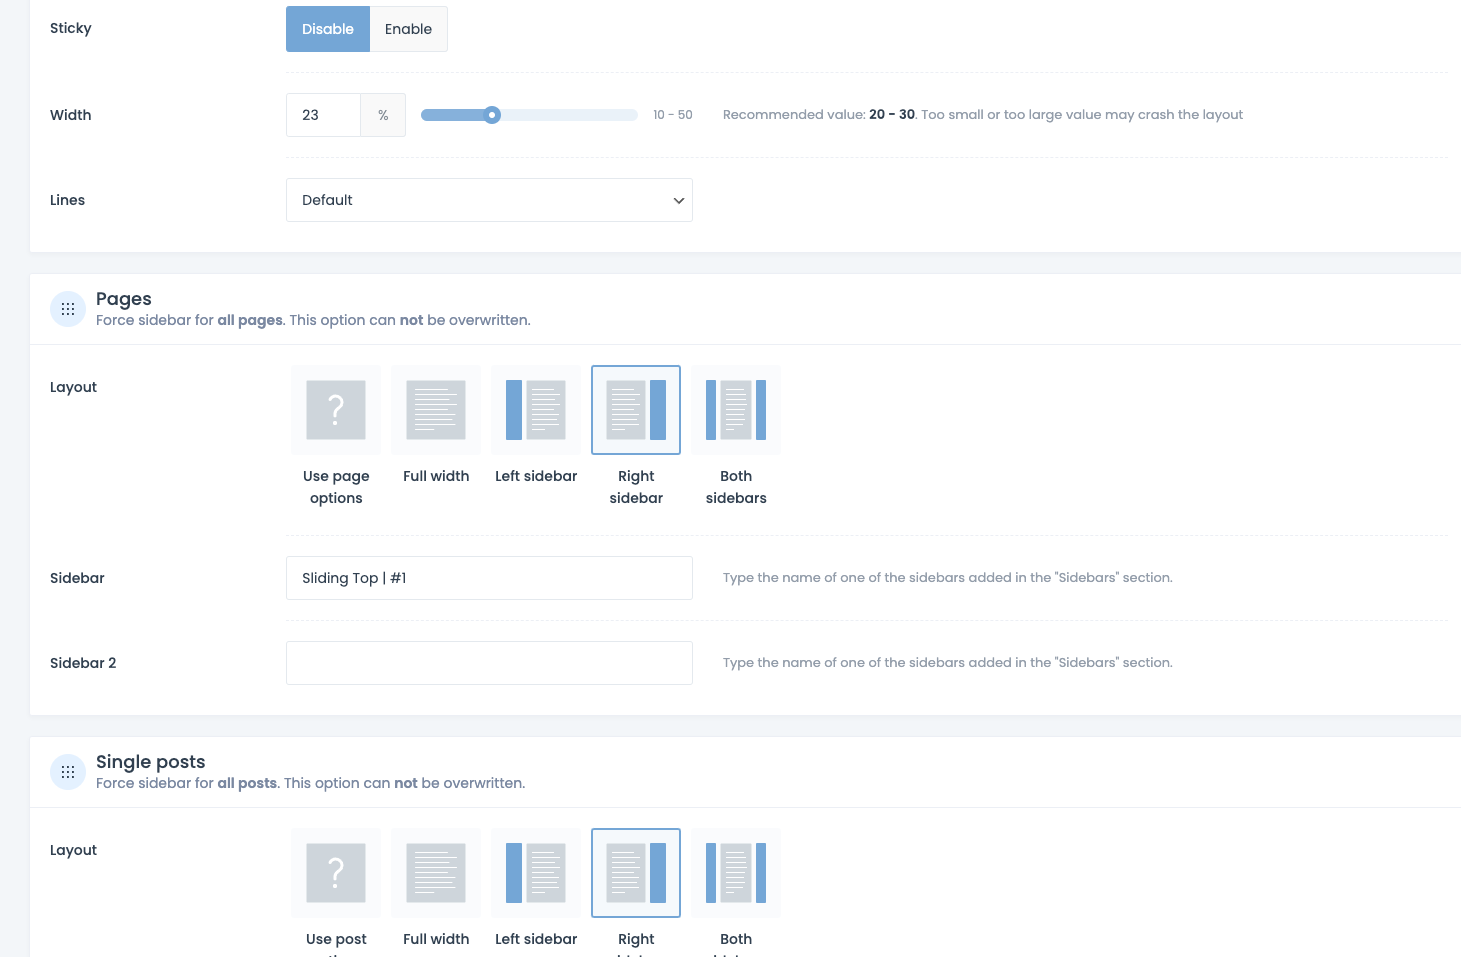Select Disable for the Sticky option
This screenshot has width=1461, height=957.
click(328, 29)
